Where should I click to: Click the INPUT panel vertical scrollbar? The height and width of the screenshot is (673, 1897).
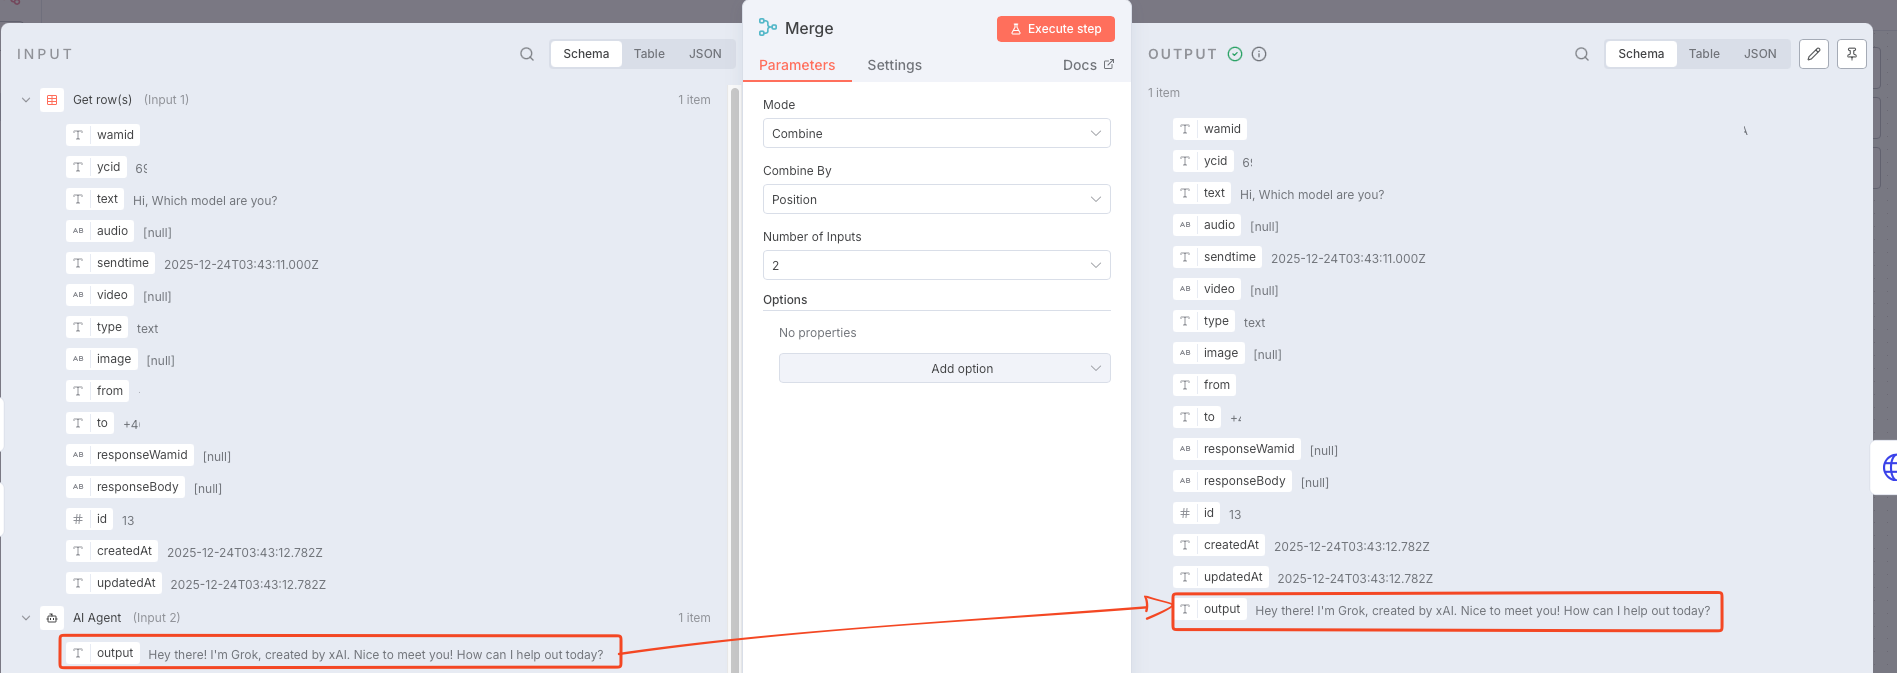coord(735,380)
